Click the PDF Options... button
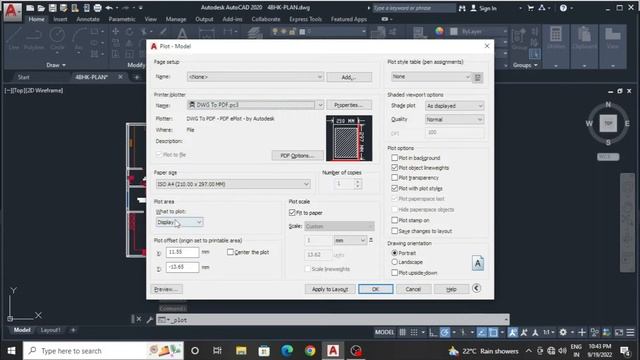 (x=298, y=156)
